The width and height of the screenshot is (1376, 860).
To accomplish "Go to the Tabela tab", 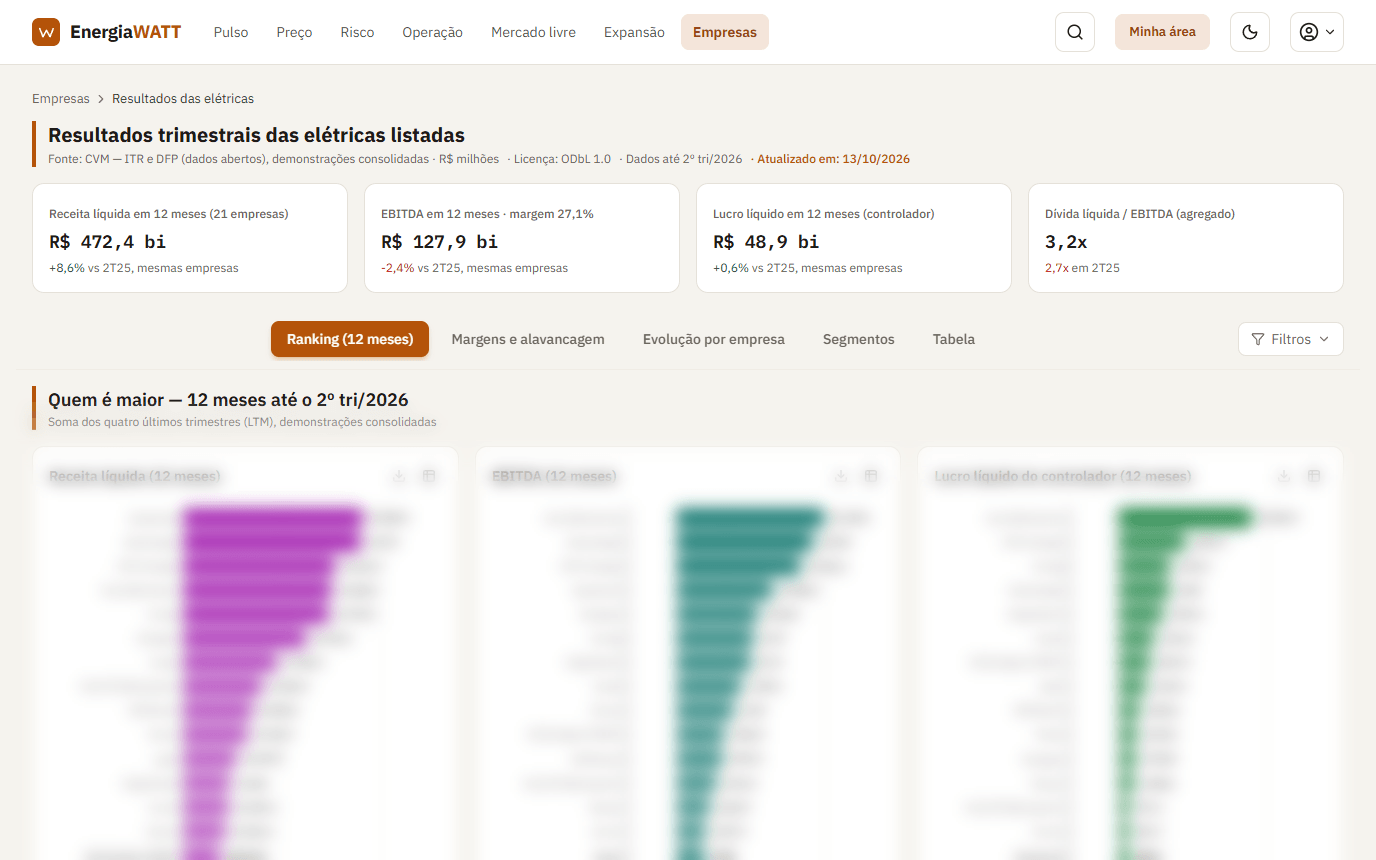I will (954, 339).
